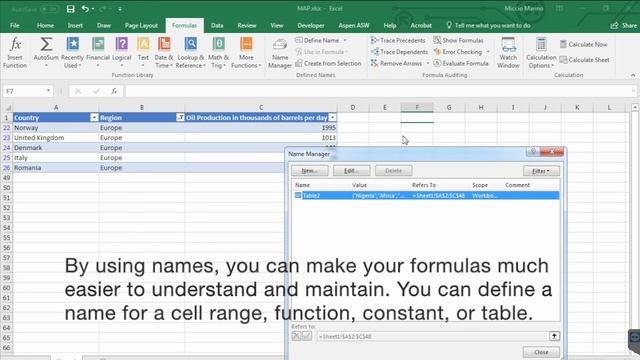The width and height of the screenshot is (640, 360).
Task: Click the Share button
Action: pyautogui.click(x=624, y=25)
